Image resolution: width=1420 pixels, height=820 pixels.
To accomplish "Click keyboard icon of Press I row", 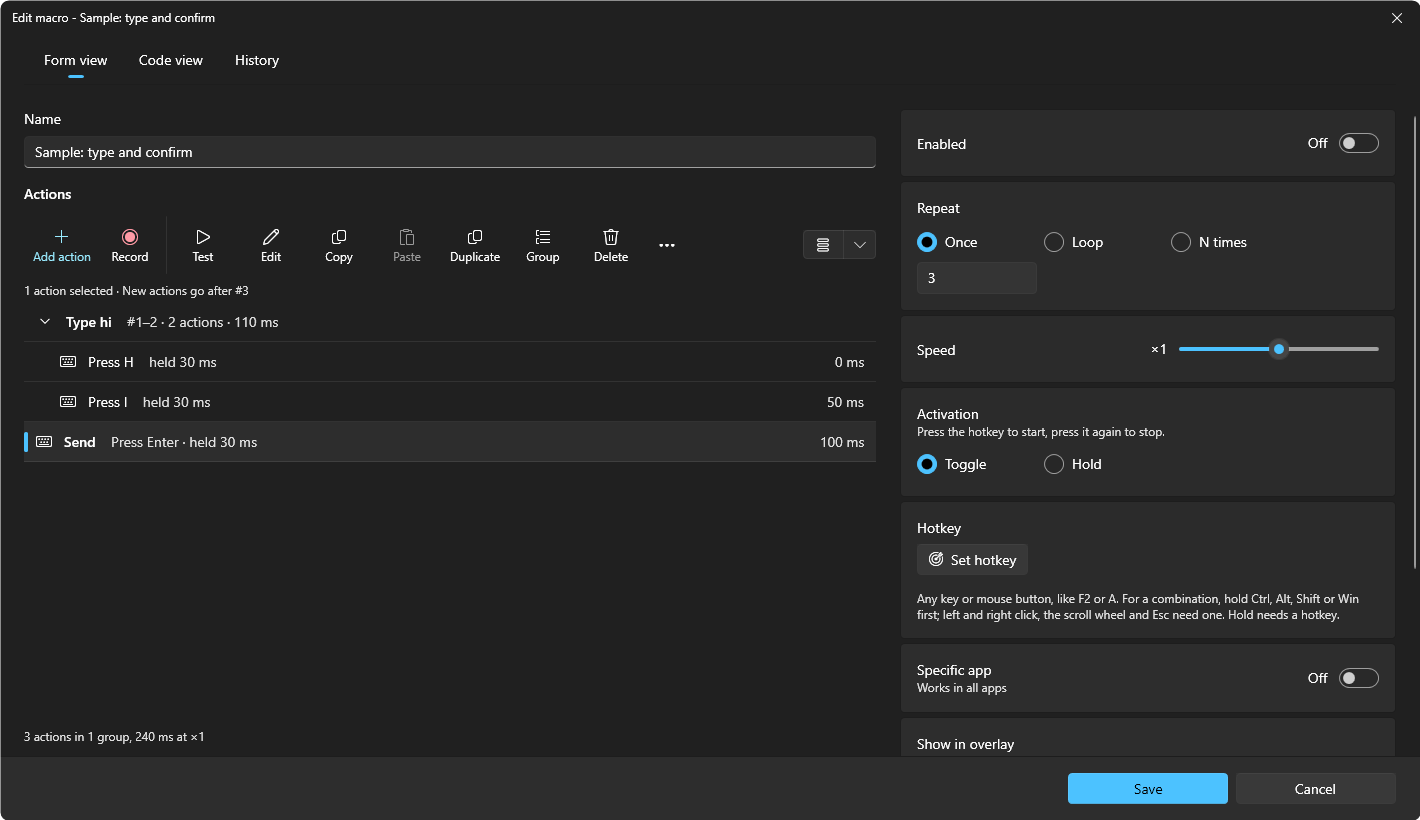I will (68, 402).
